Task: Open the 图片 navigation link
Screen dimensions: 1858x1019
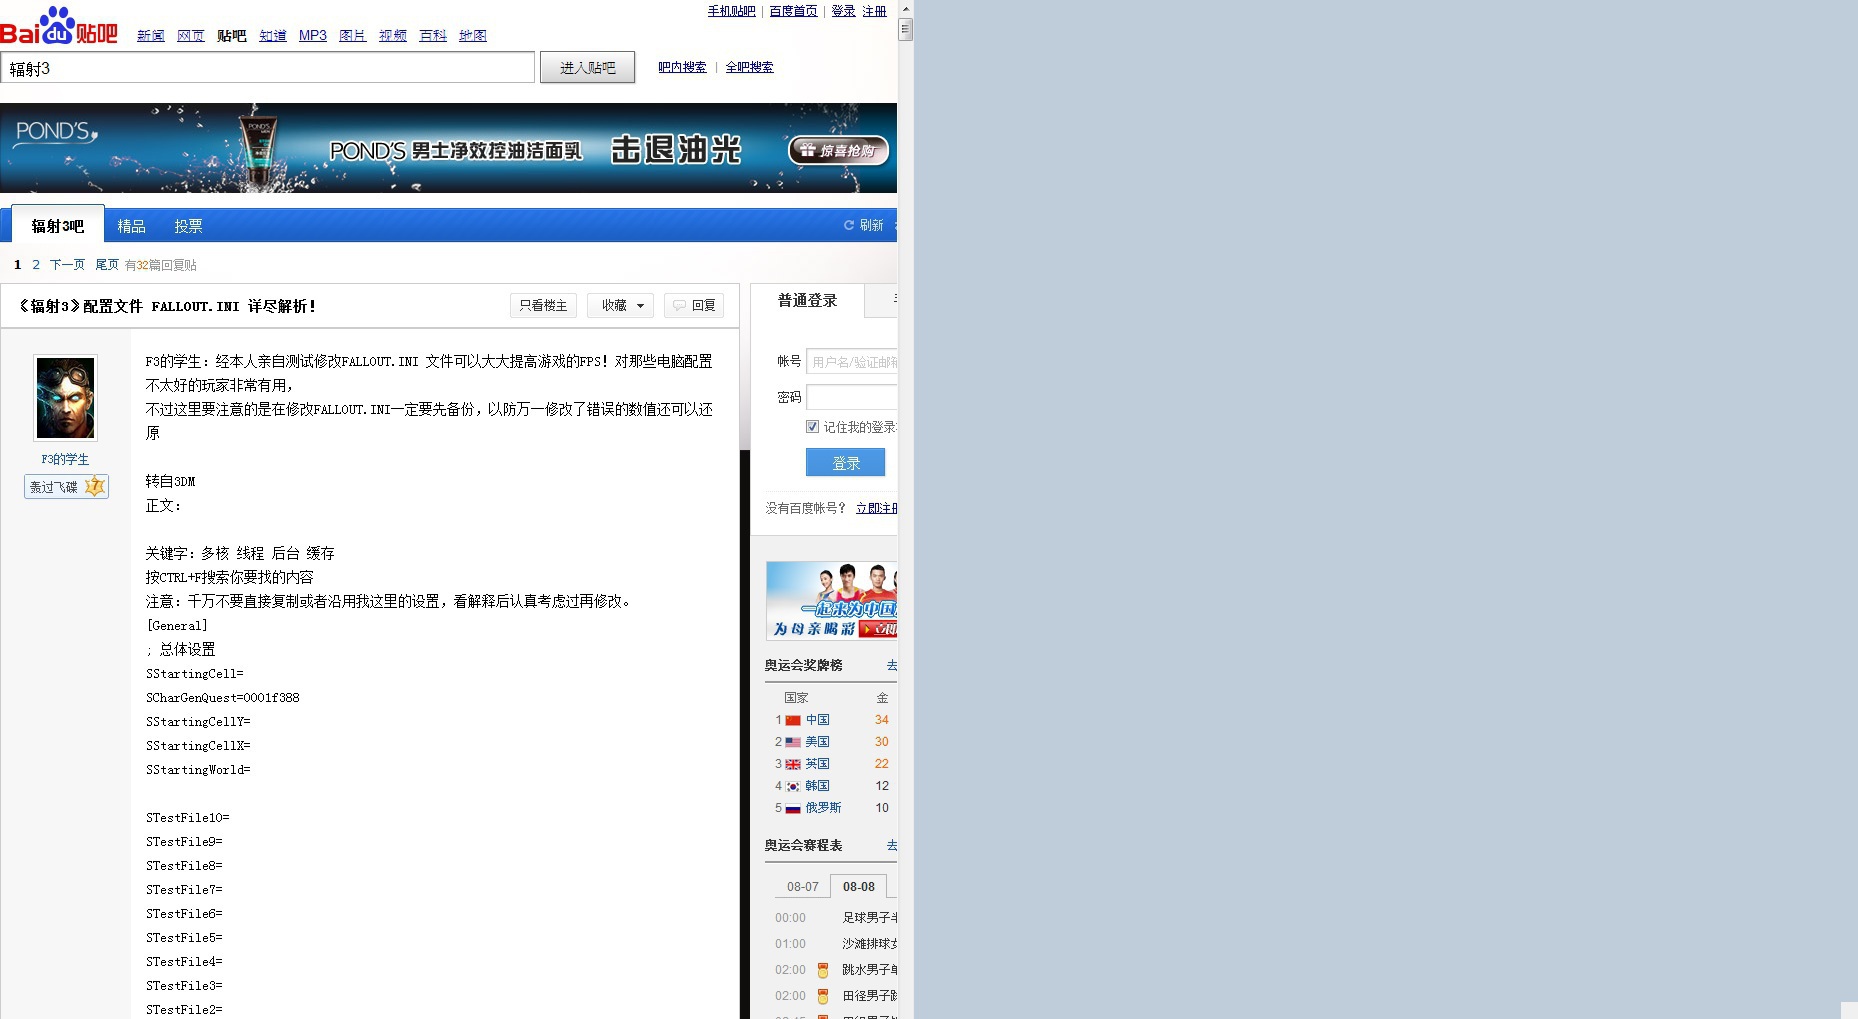Action: coord(353,36)
